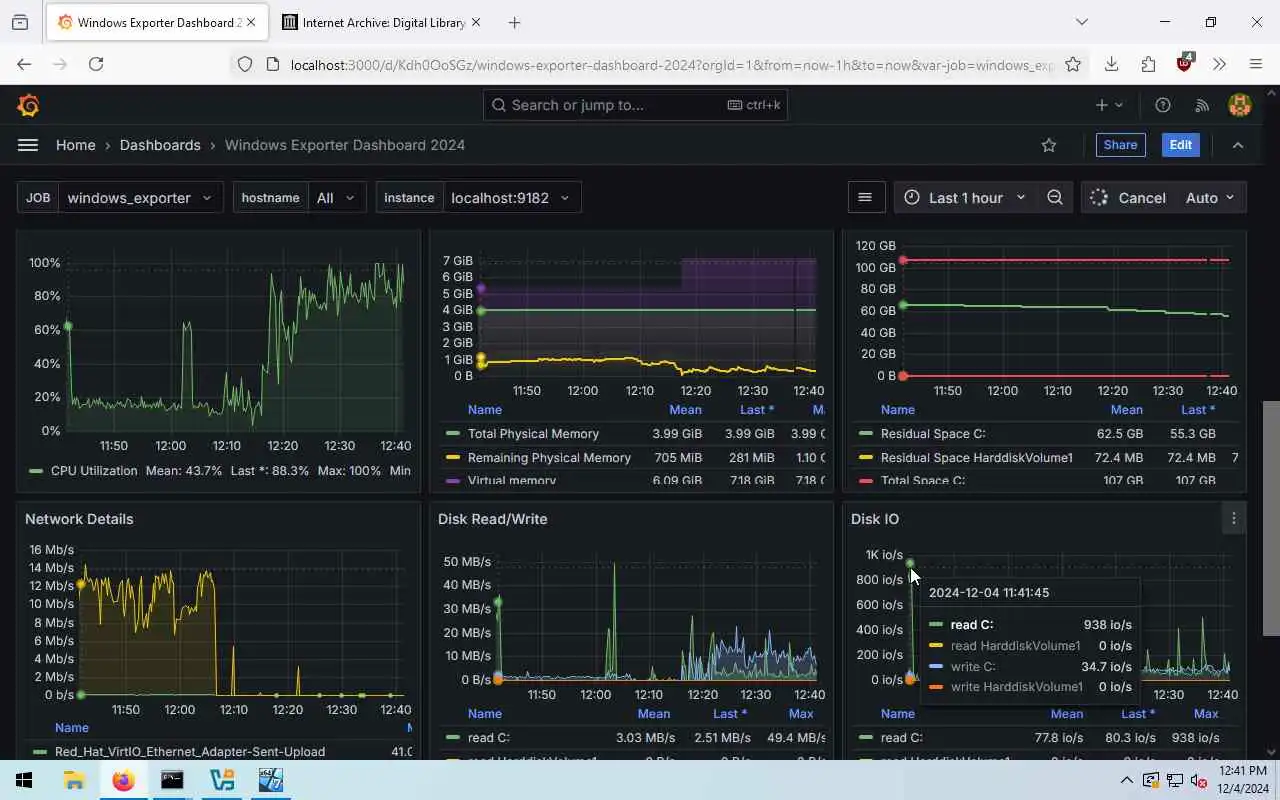Sort Disk IO legend by Max
This screenshot has height=800, width=1280.
pos(1206,714)
